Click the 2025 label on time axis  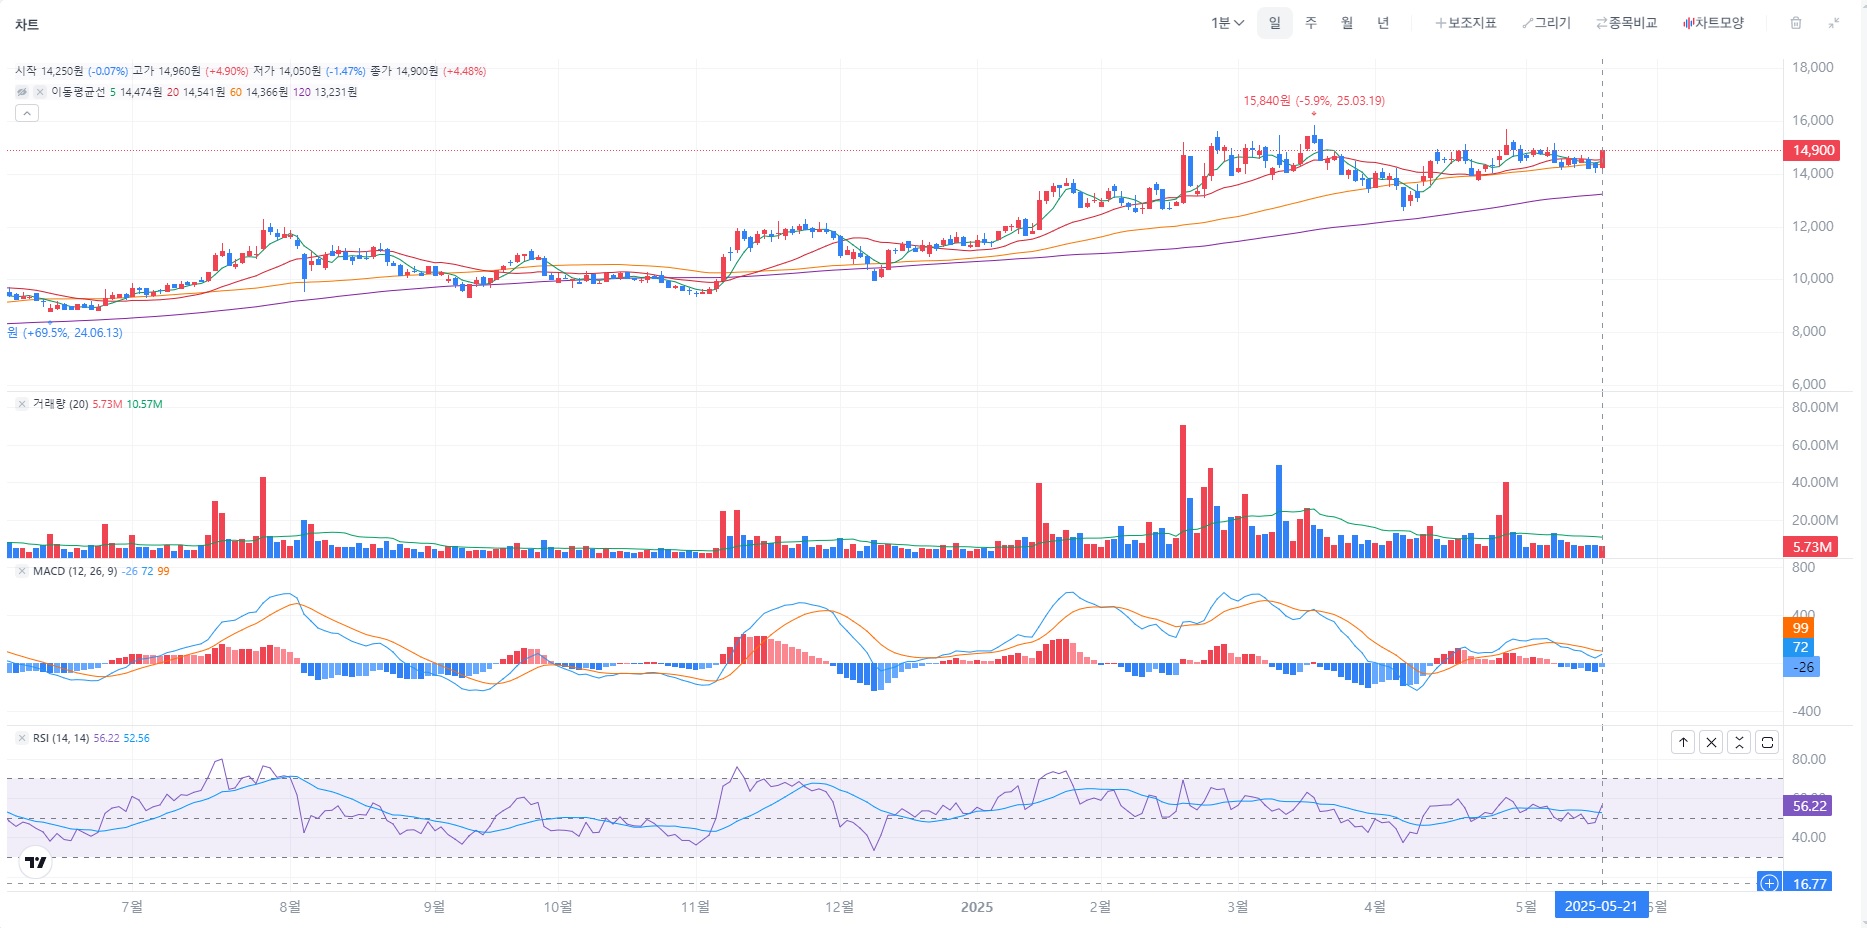pyautogui.click(x=977, y=907)
